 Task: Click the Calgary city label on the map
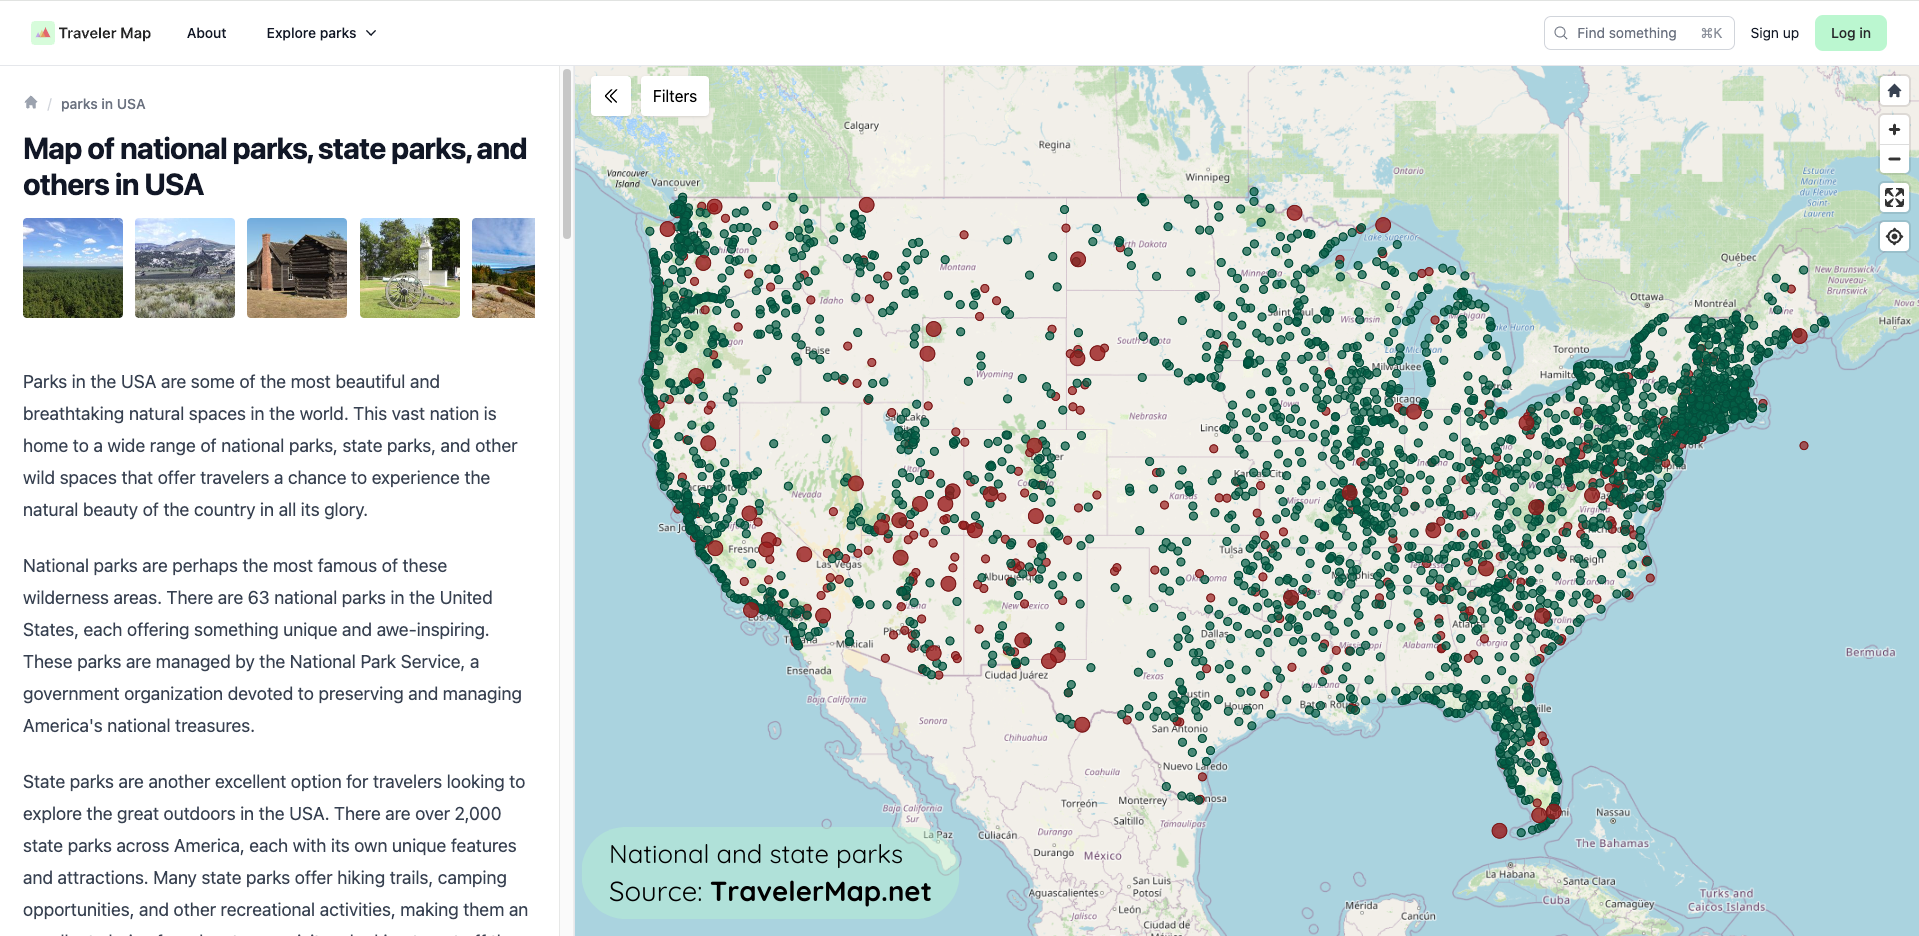click(861, 126)
